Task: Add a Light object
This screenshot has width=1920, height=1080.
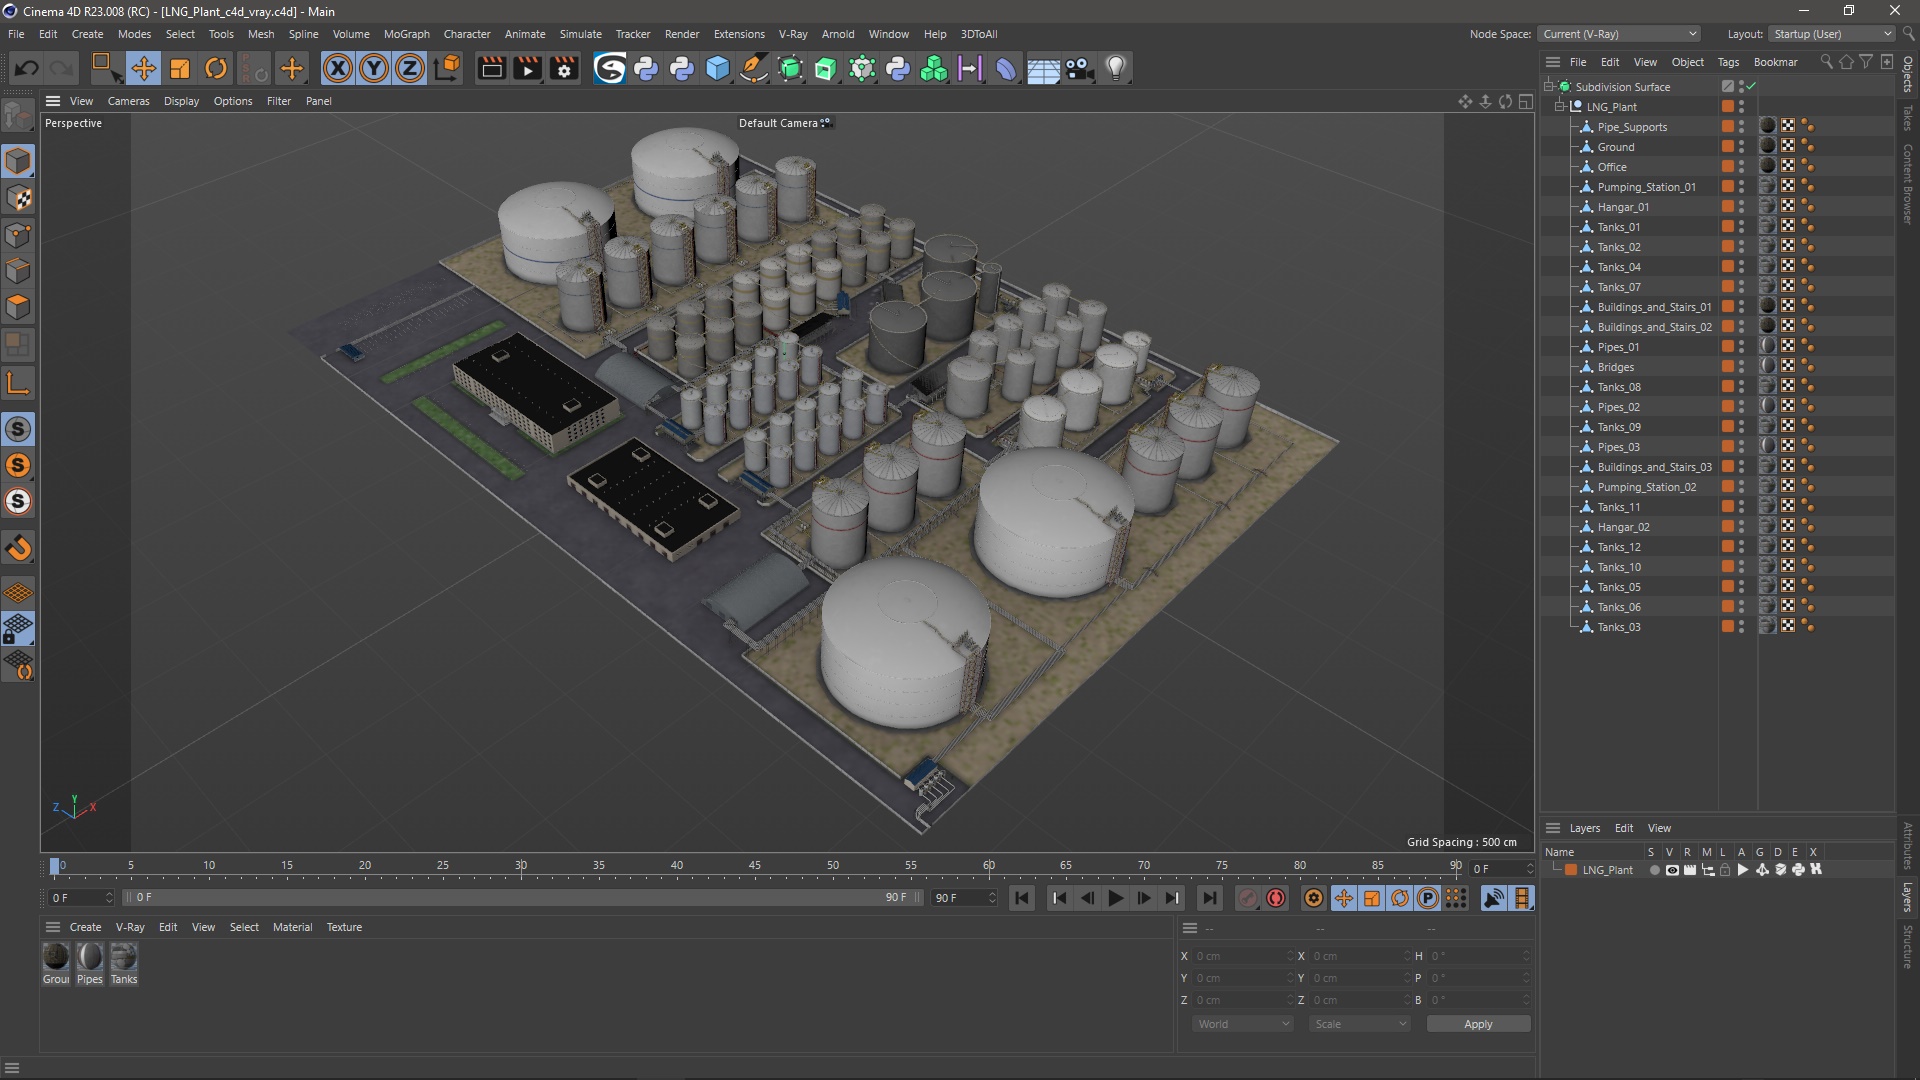Action: pos(1116,68)
